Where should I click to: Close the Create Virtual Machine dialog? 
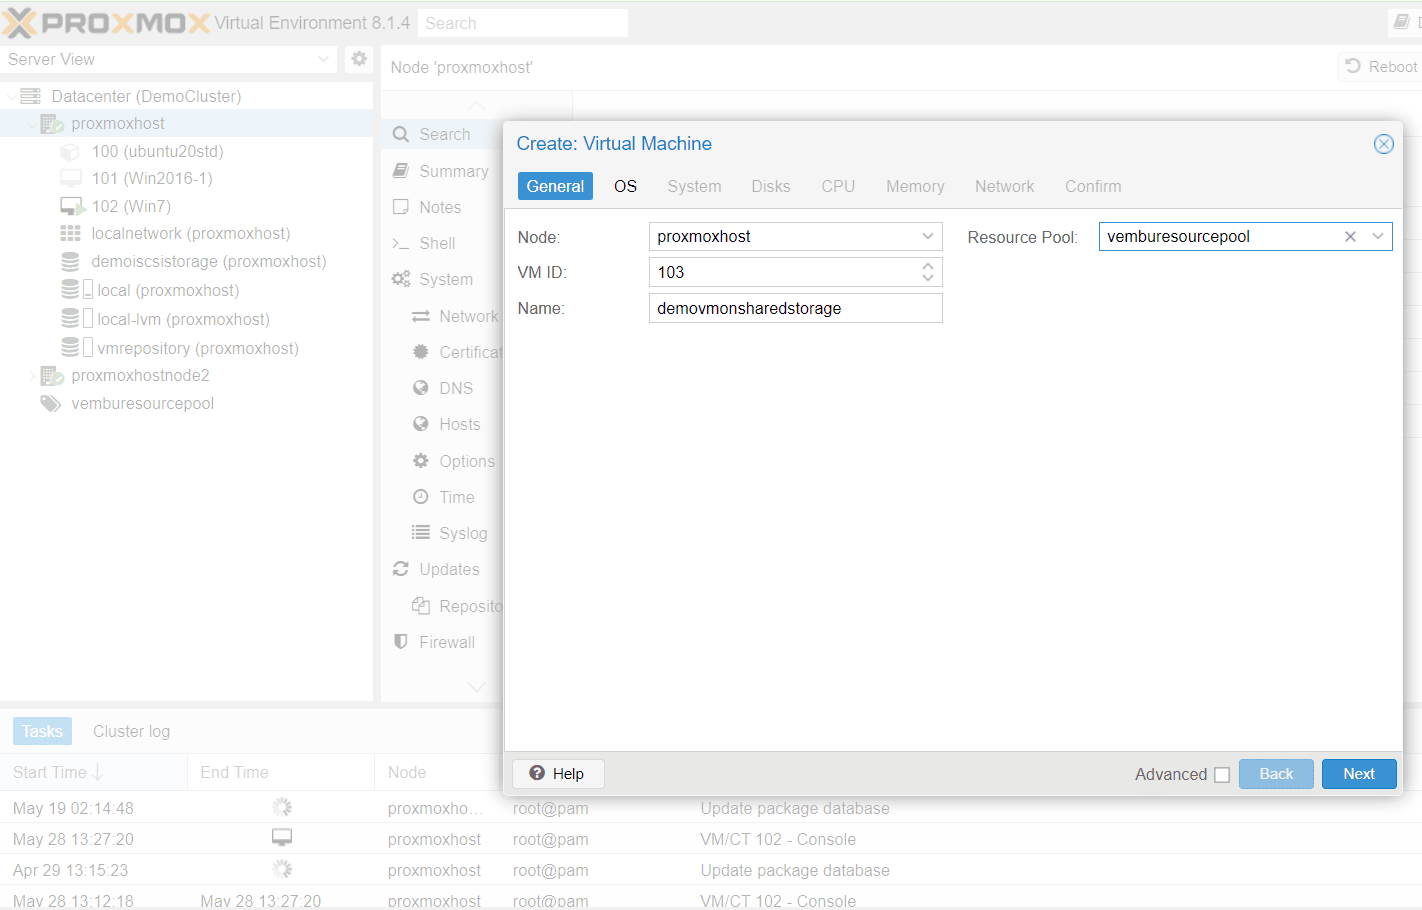1384,144
